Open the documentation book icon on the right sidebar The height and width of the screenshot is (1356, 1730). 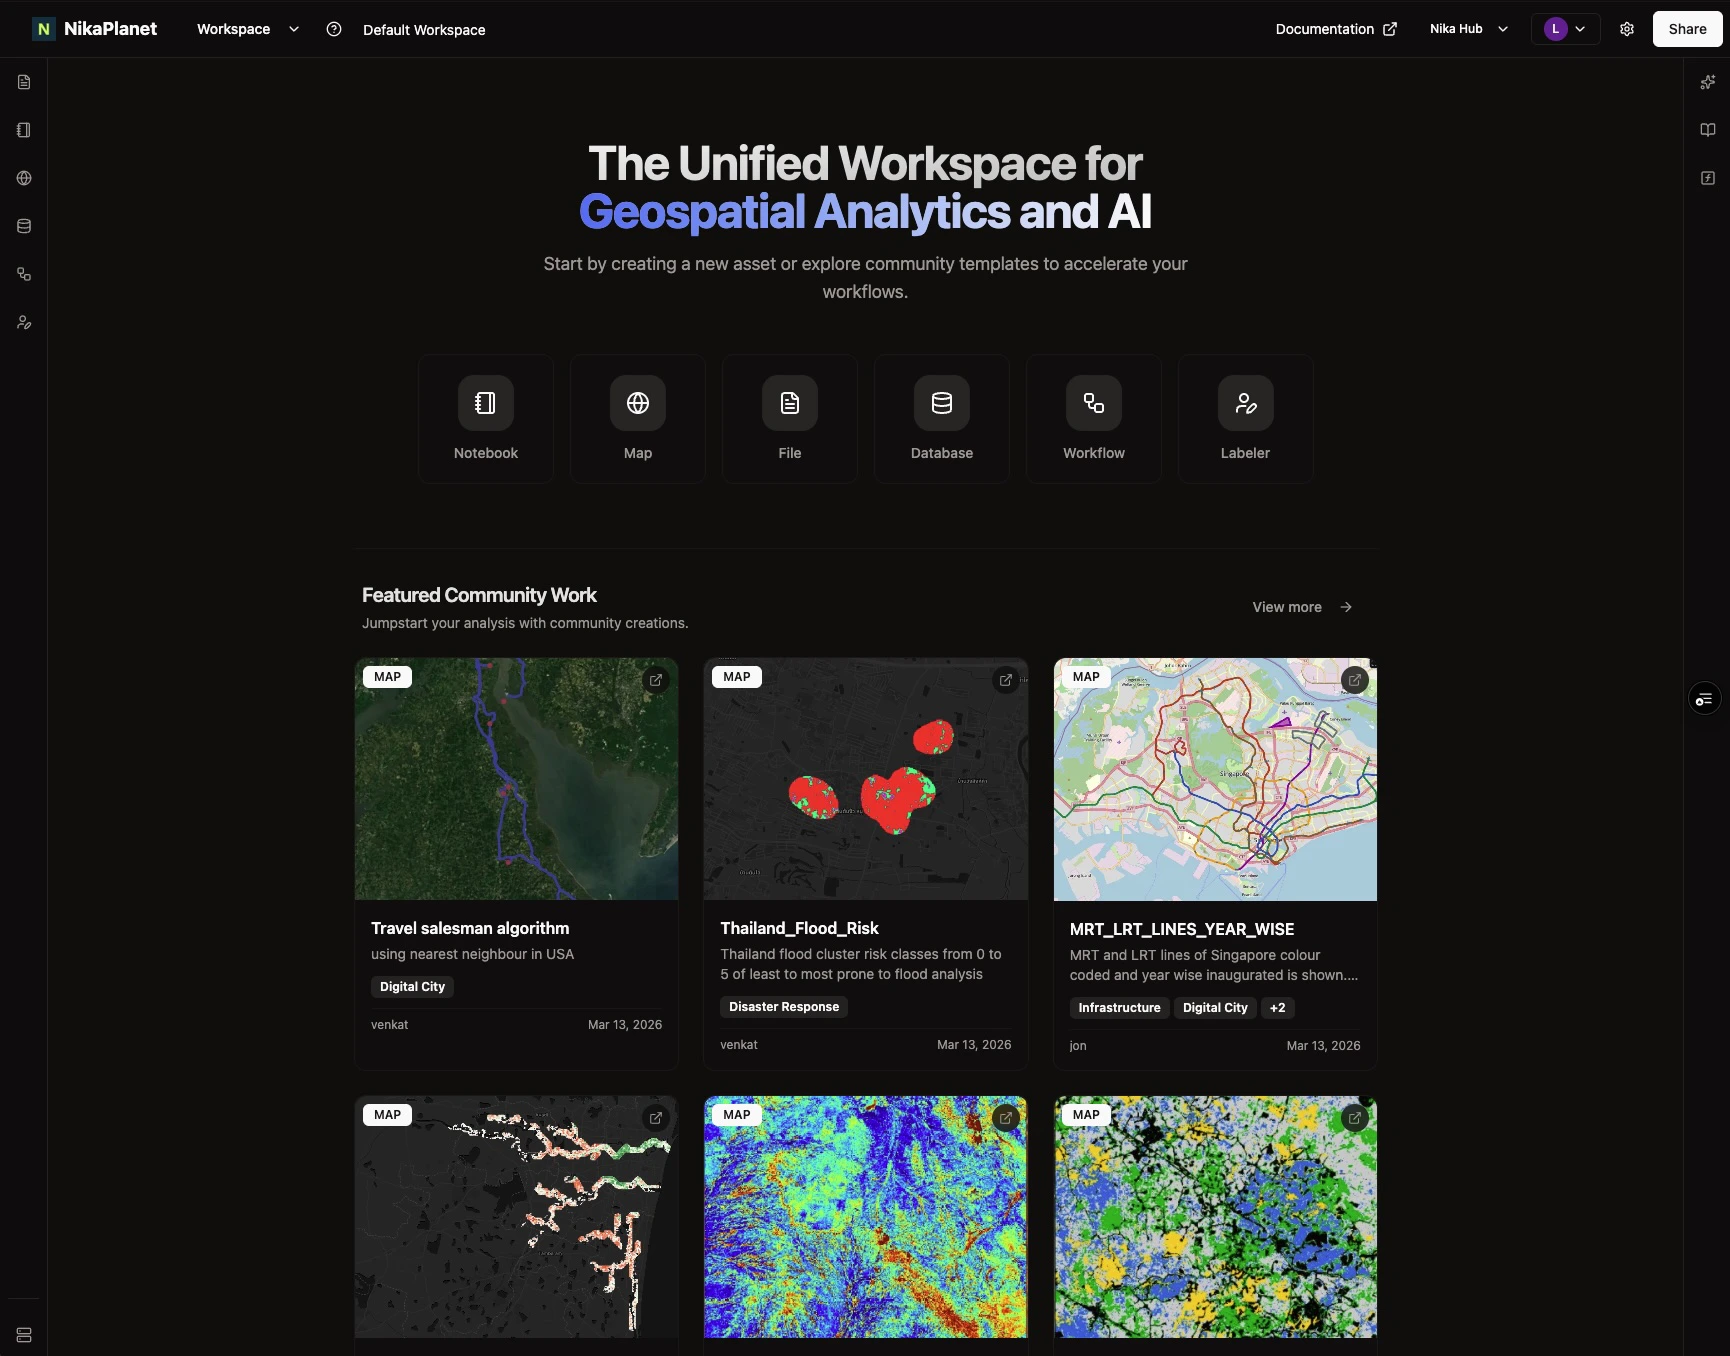tap(1708, 130)
